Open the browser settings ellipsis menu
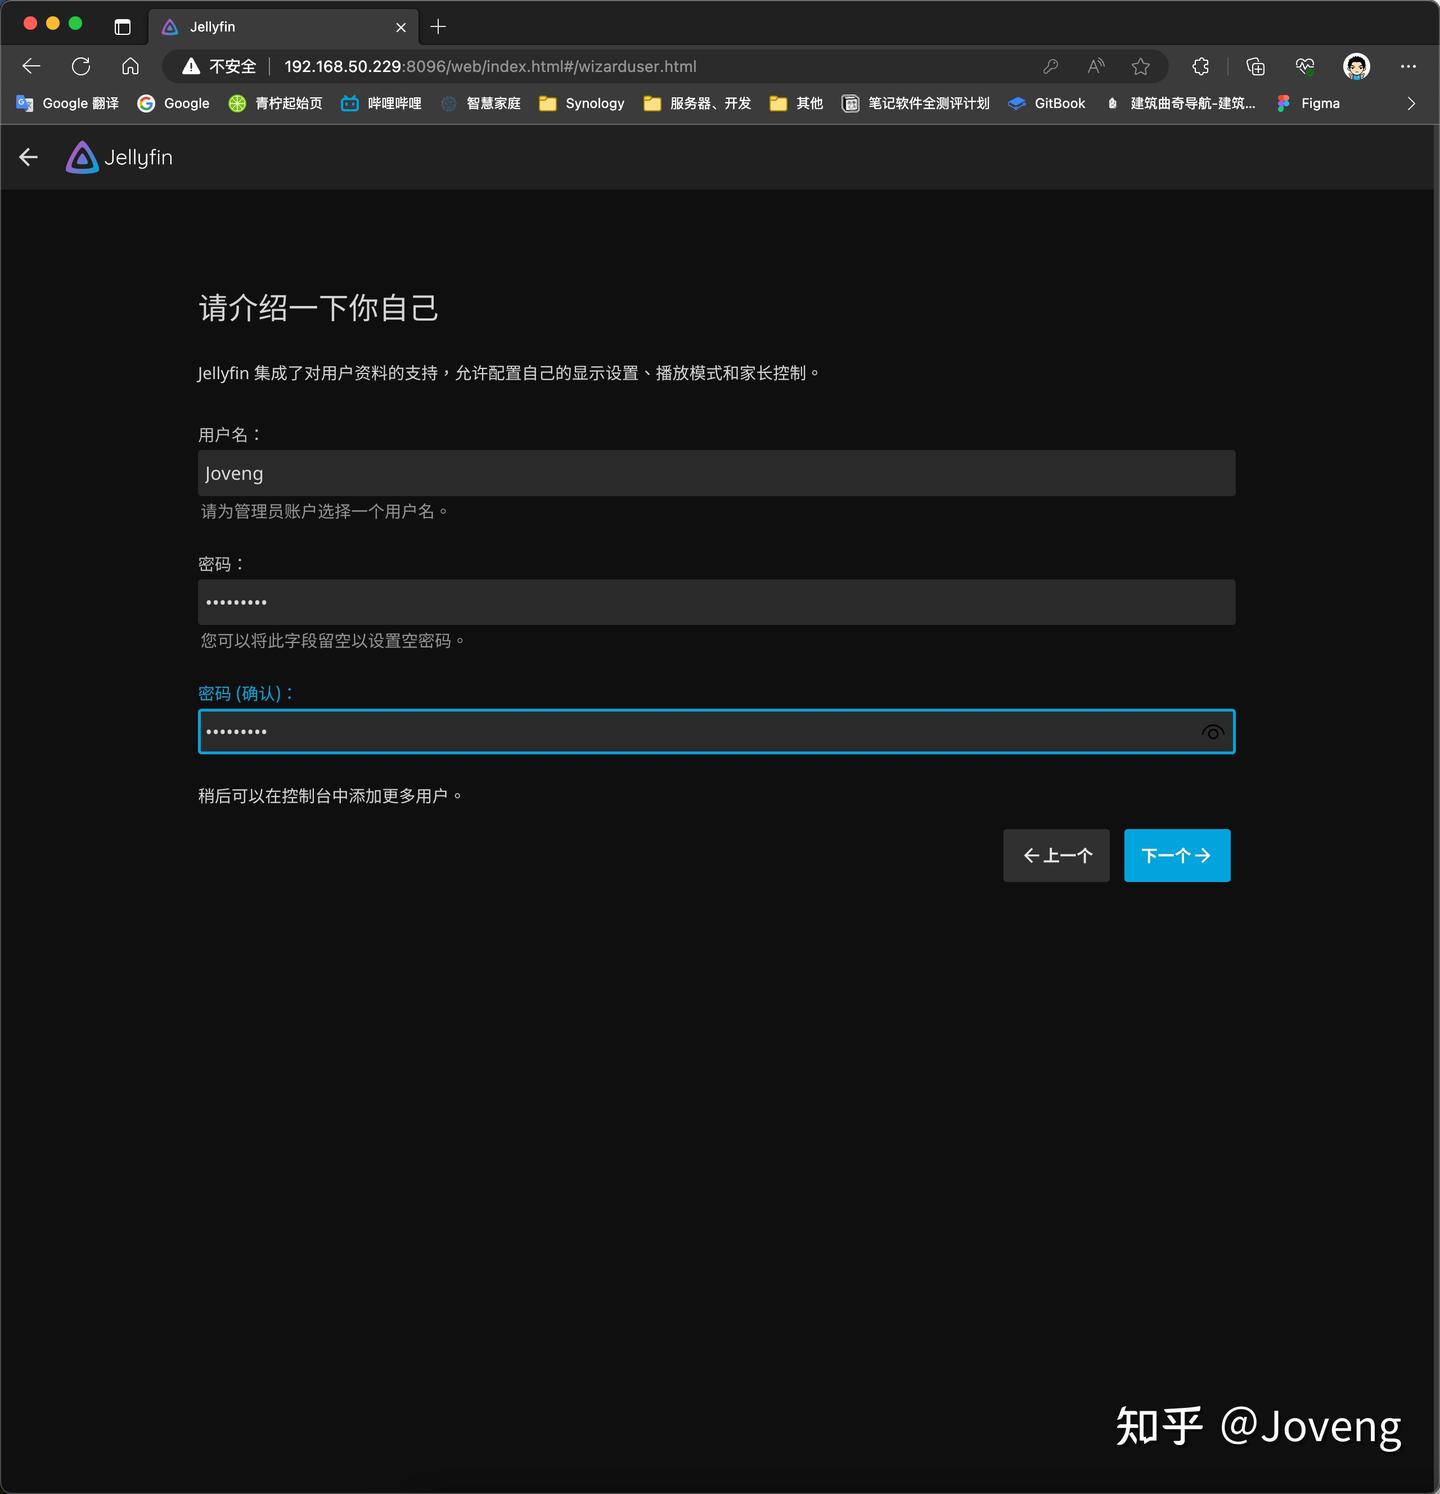The height and width of the screenshot is (1494, 1440). [1408, 66]
